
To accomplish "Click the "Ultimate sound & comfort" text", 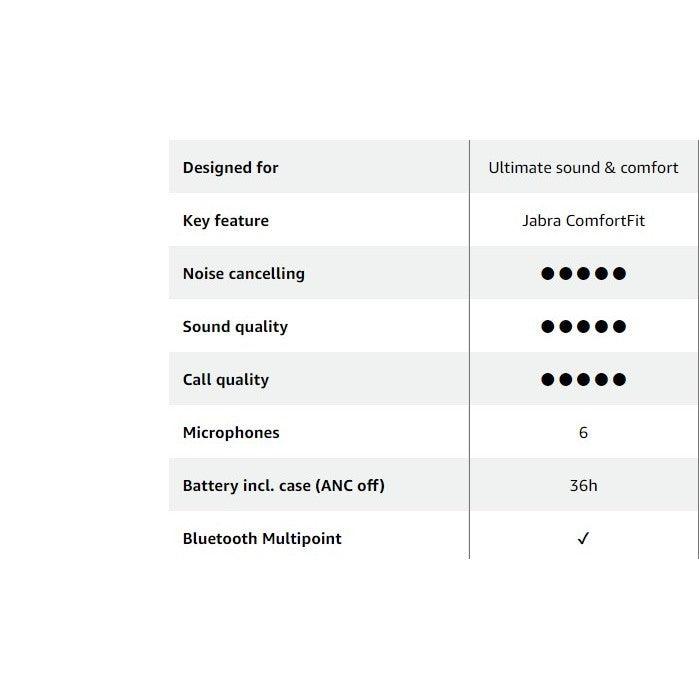I will click(583, 167).
